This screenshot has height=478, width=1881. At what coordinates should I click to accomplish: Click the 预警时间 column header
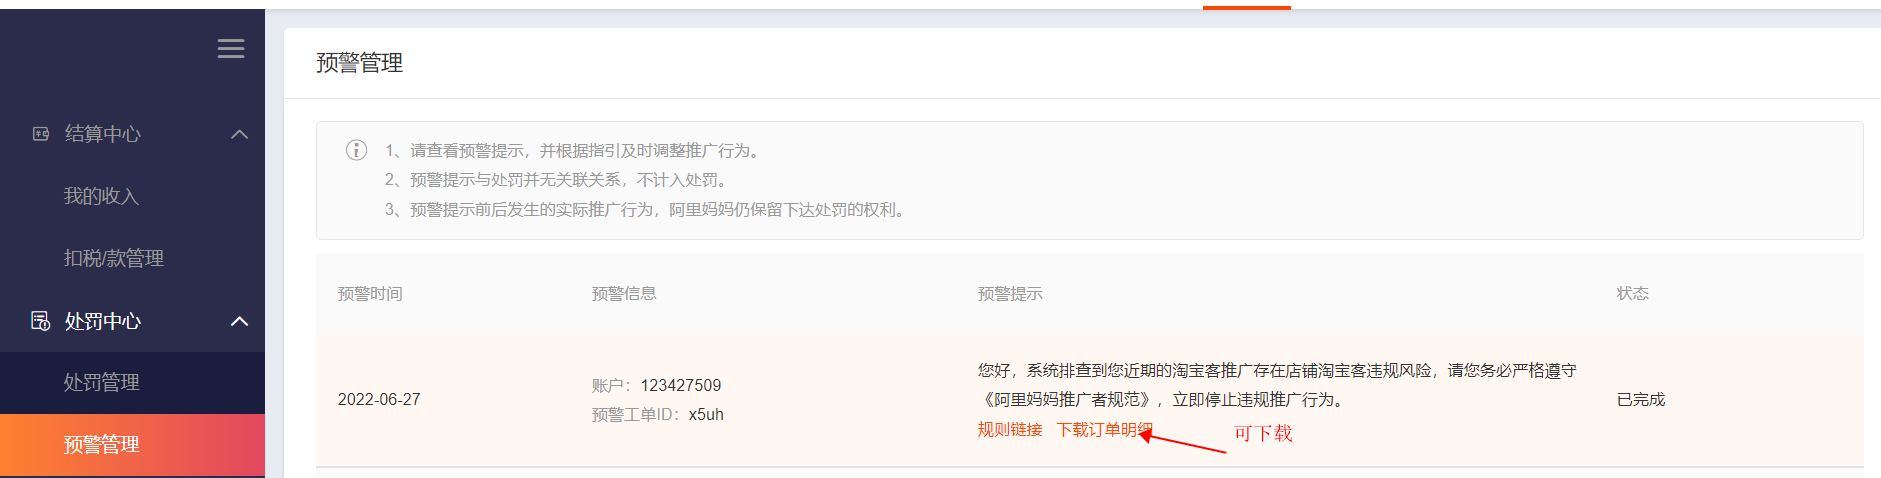(x=370, y=293)
